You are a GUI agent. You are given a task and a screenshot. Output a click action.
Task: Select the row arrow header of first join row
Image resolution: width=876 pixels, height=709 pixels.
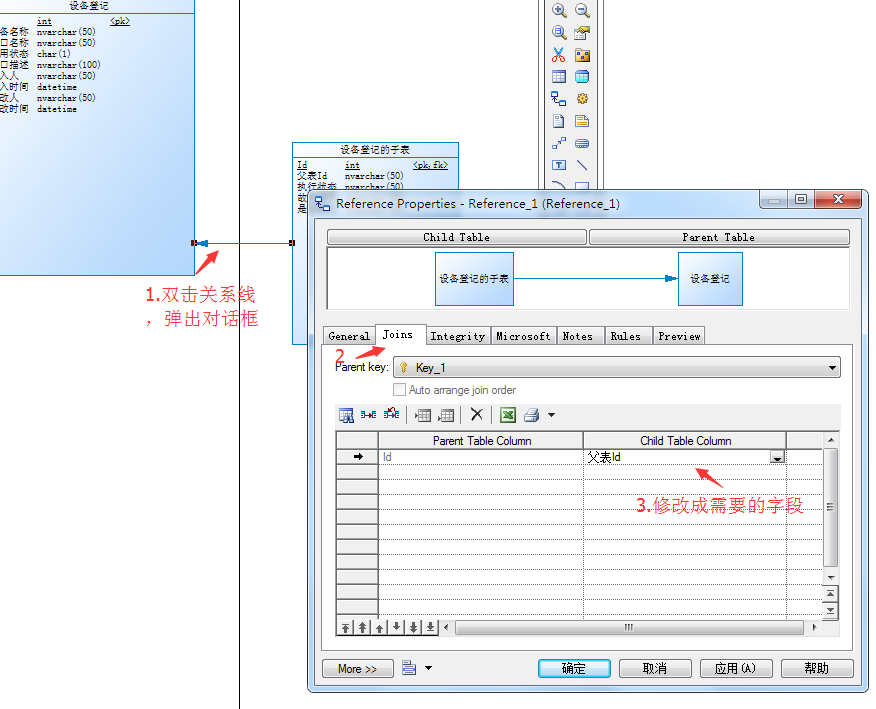358,457
